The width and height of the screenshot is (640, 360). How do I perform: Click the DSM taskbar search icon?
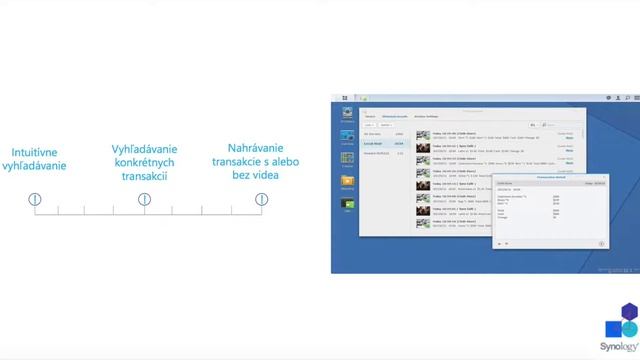coord(627,98)
